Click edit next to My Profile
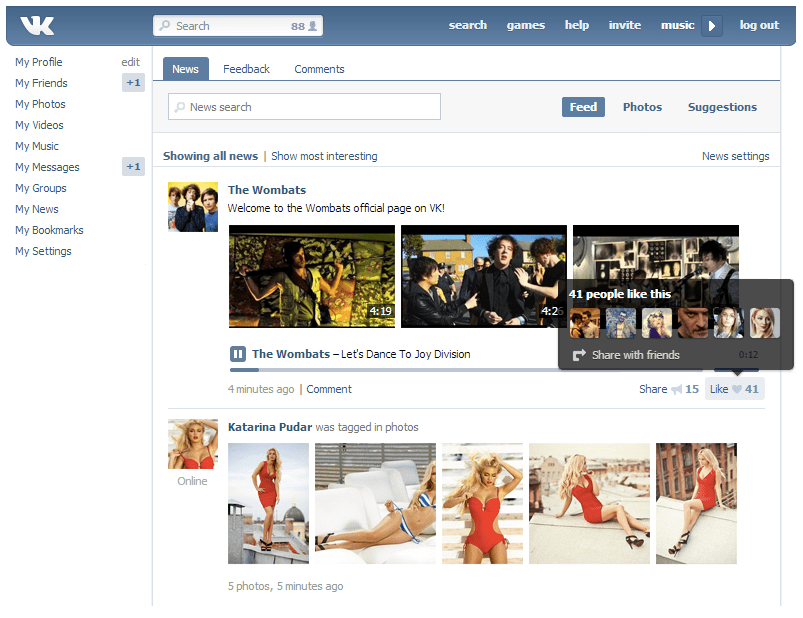The width and height of the screenshot is (803, 618). click(x=131, y=62)
